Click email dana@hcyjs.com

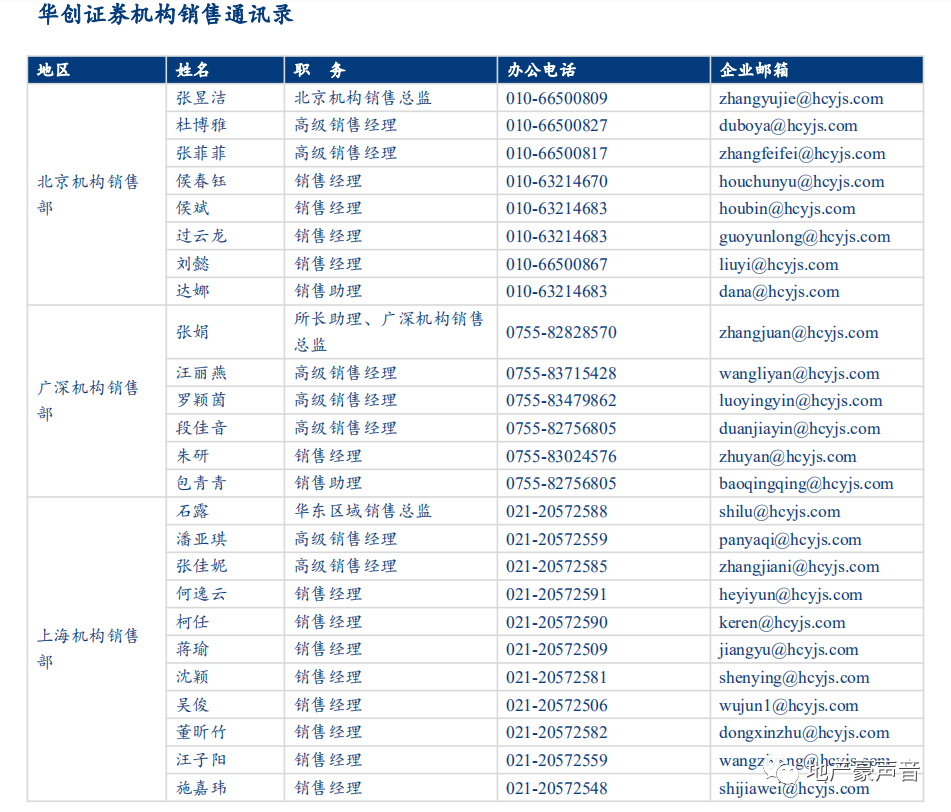pos(779,292)
